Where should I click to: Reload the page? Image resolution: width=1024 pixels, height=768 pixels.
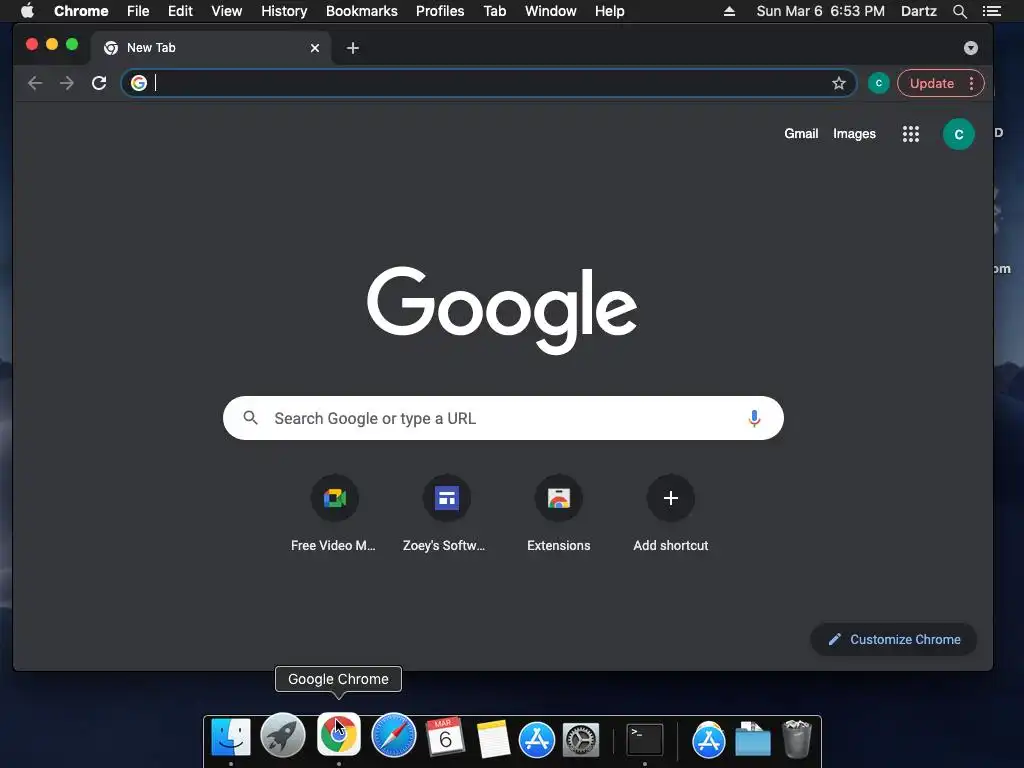[99, 83]
